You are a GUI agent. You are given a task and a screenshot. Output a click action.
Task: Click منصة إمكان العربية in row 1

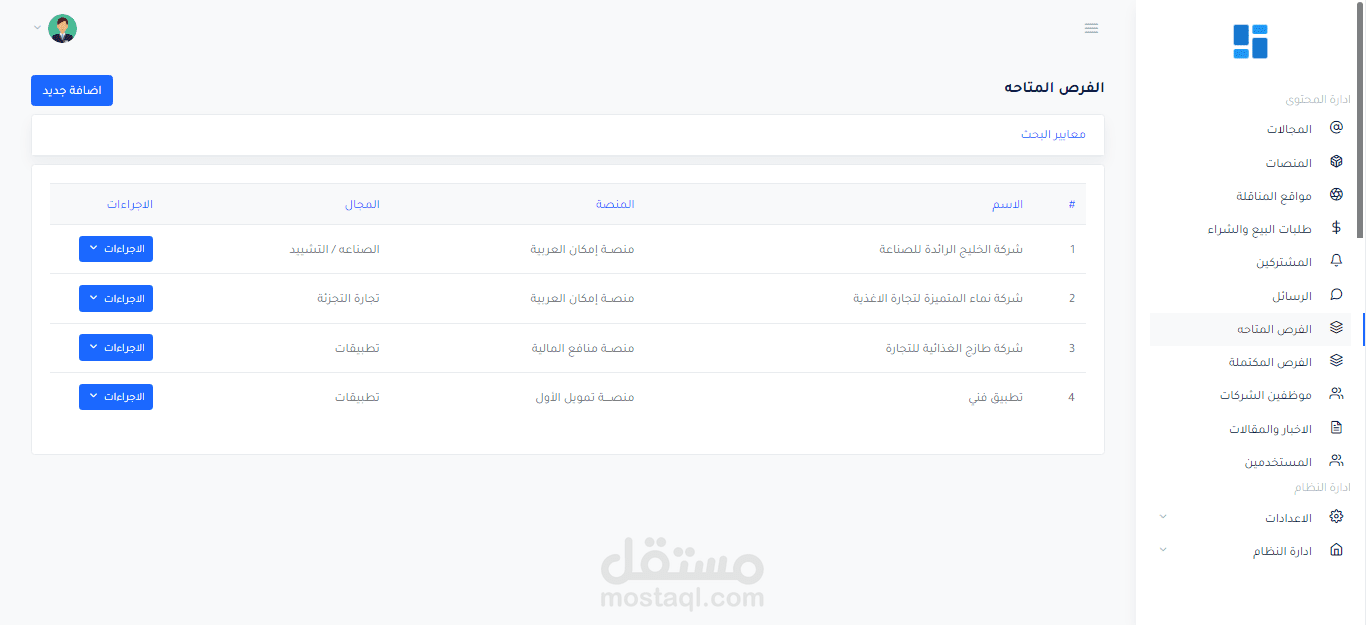coord(582,249)
